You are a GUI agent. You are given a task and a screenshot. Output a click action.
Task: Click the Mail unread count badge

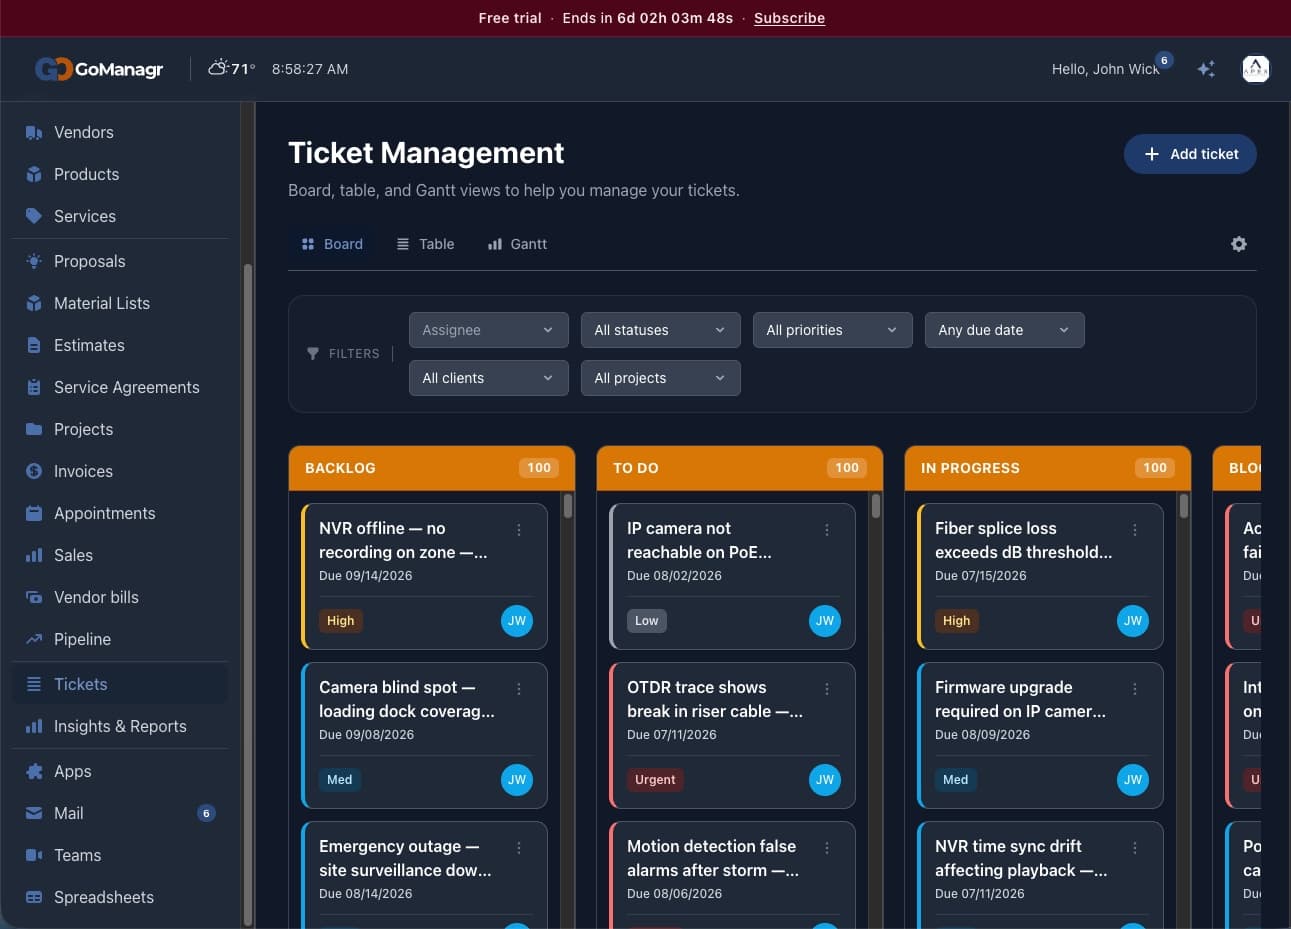206,813
